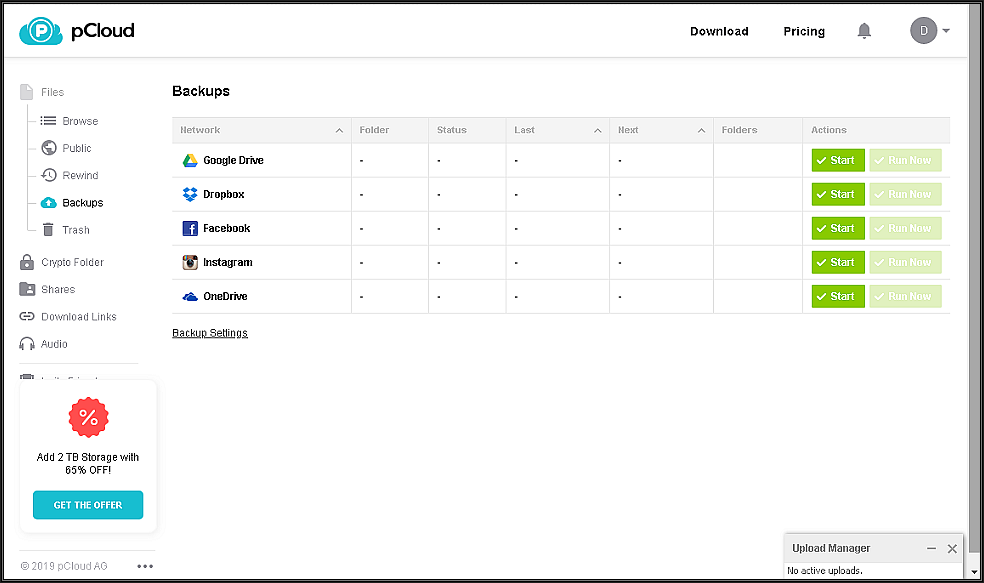Click the Rewind clock icon
984x583 pixels.
[x=49, y=175]
